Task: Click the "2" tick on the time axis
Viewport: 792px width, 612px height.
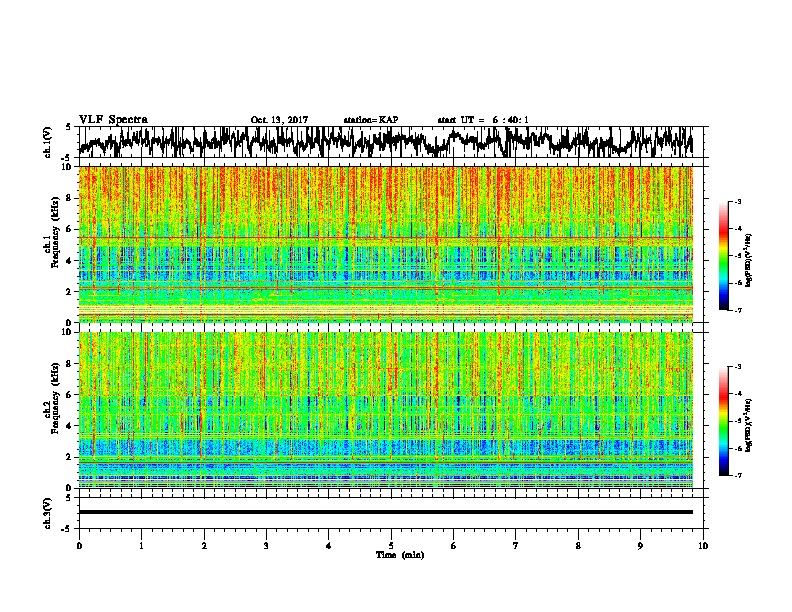Action: point(204,546)
